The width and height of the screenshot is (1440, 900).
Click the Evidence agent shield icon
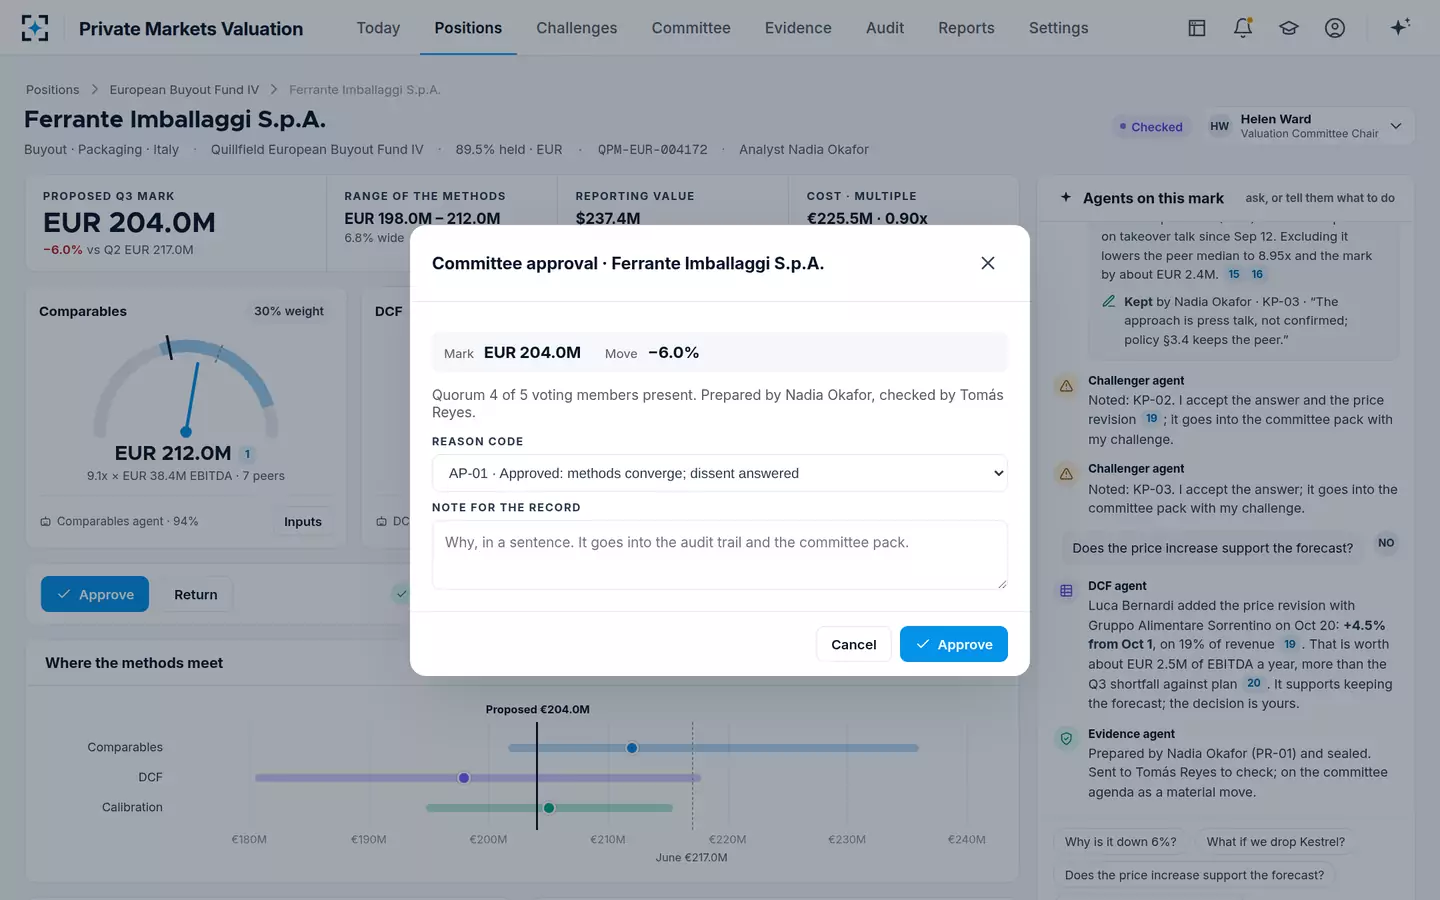1066,739
